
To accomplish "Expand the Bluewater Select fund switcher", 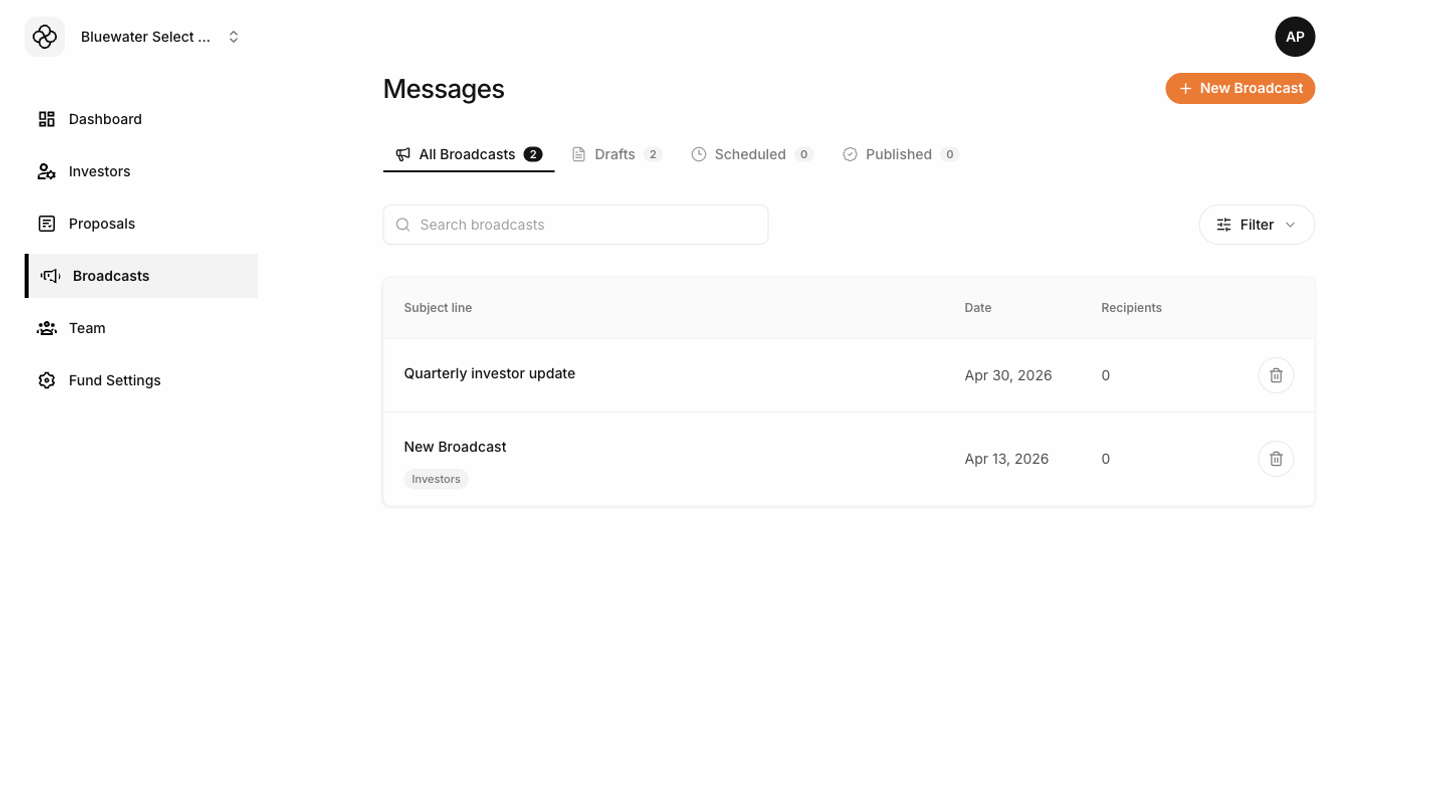I will tap(233, 37).
